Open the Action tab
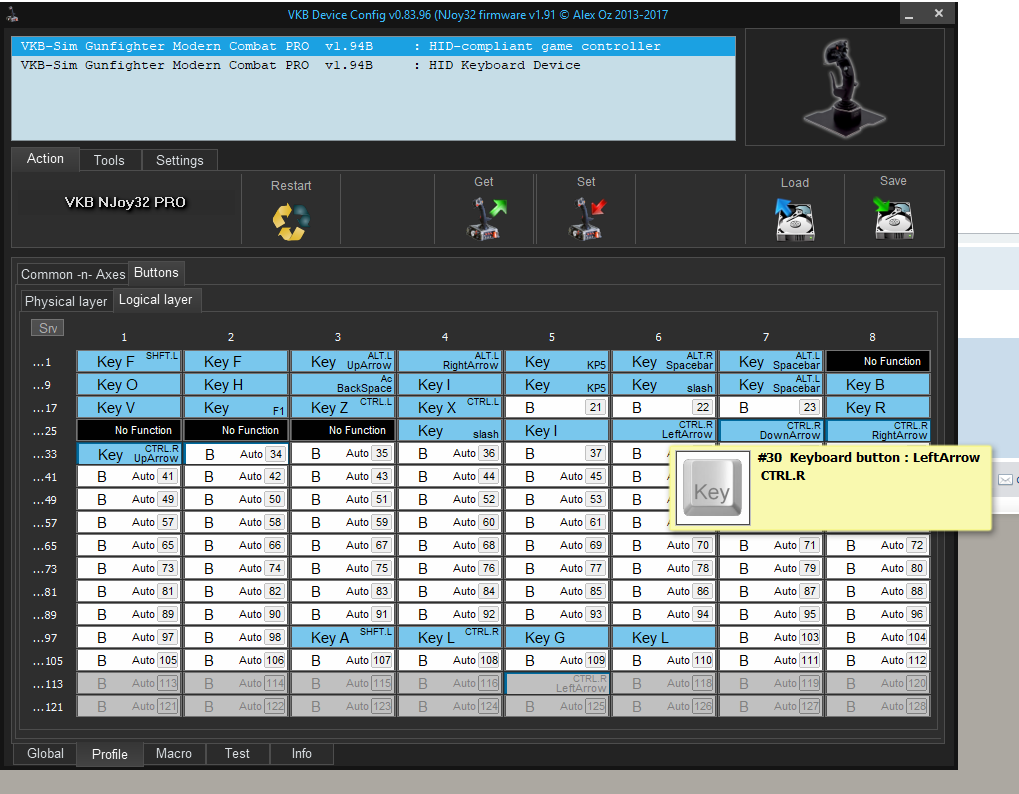The height and width of the screenshot is (794, 1019). point(45,159)
